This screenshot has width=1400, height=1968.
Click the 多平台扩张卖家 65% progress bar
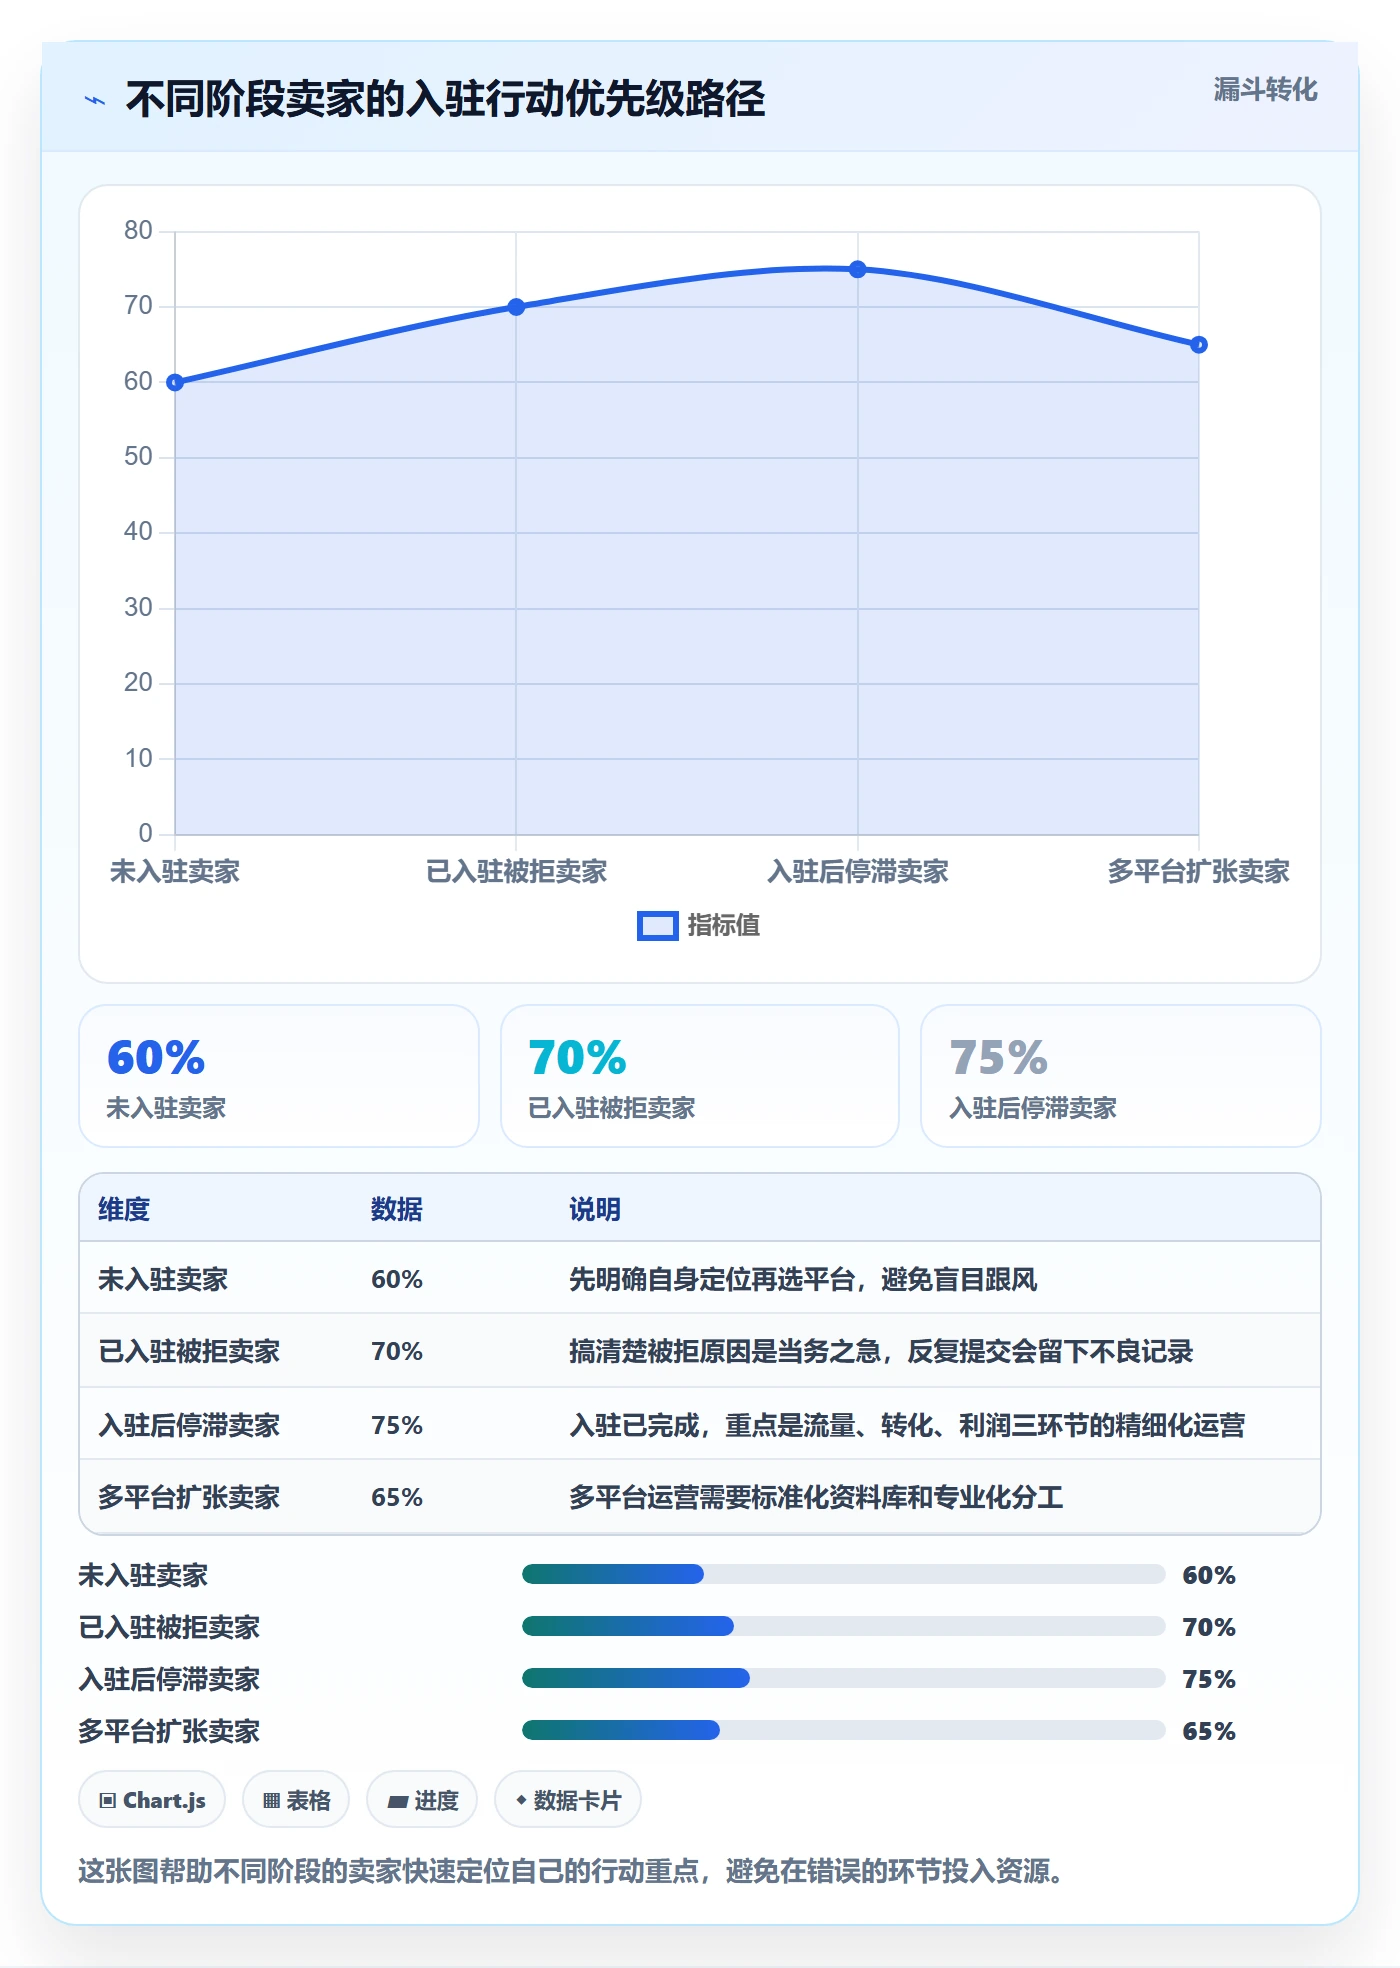point(843,1731)
